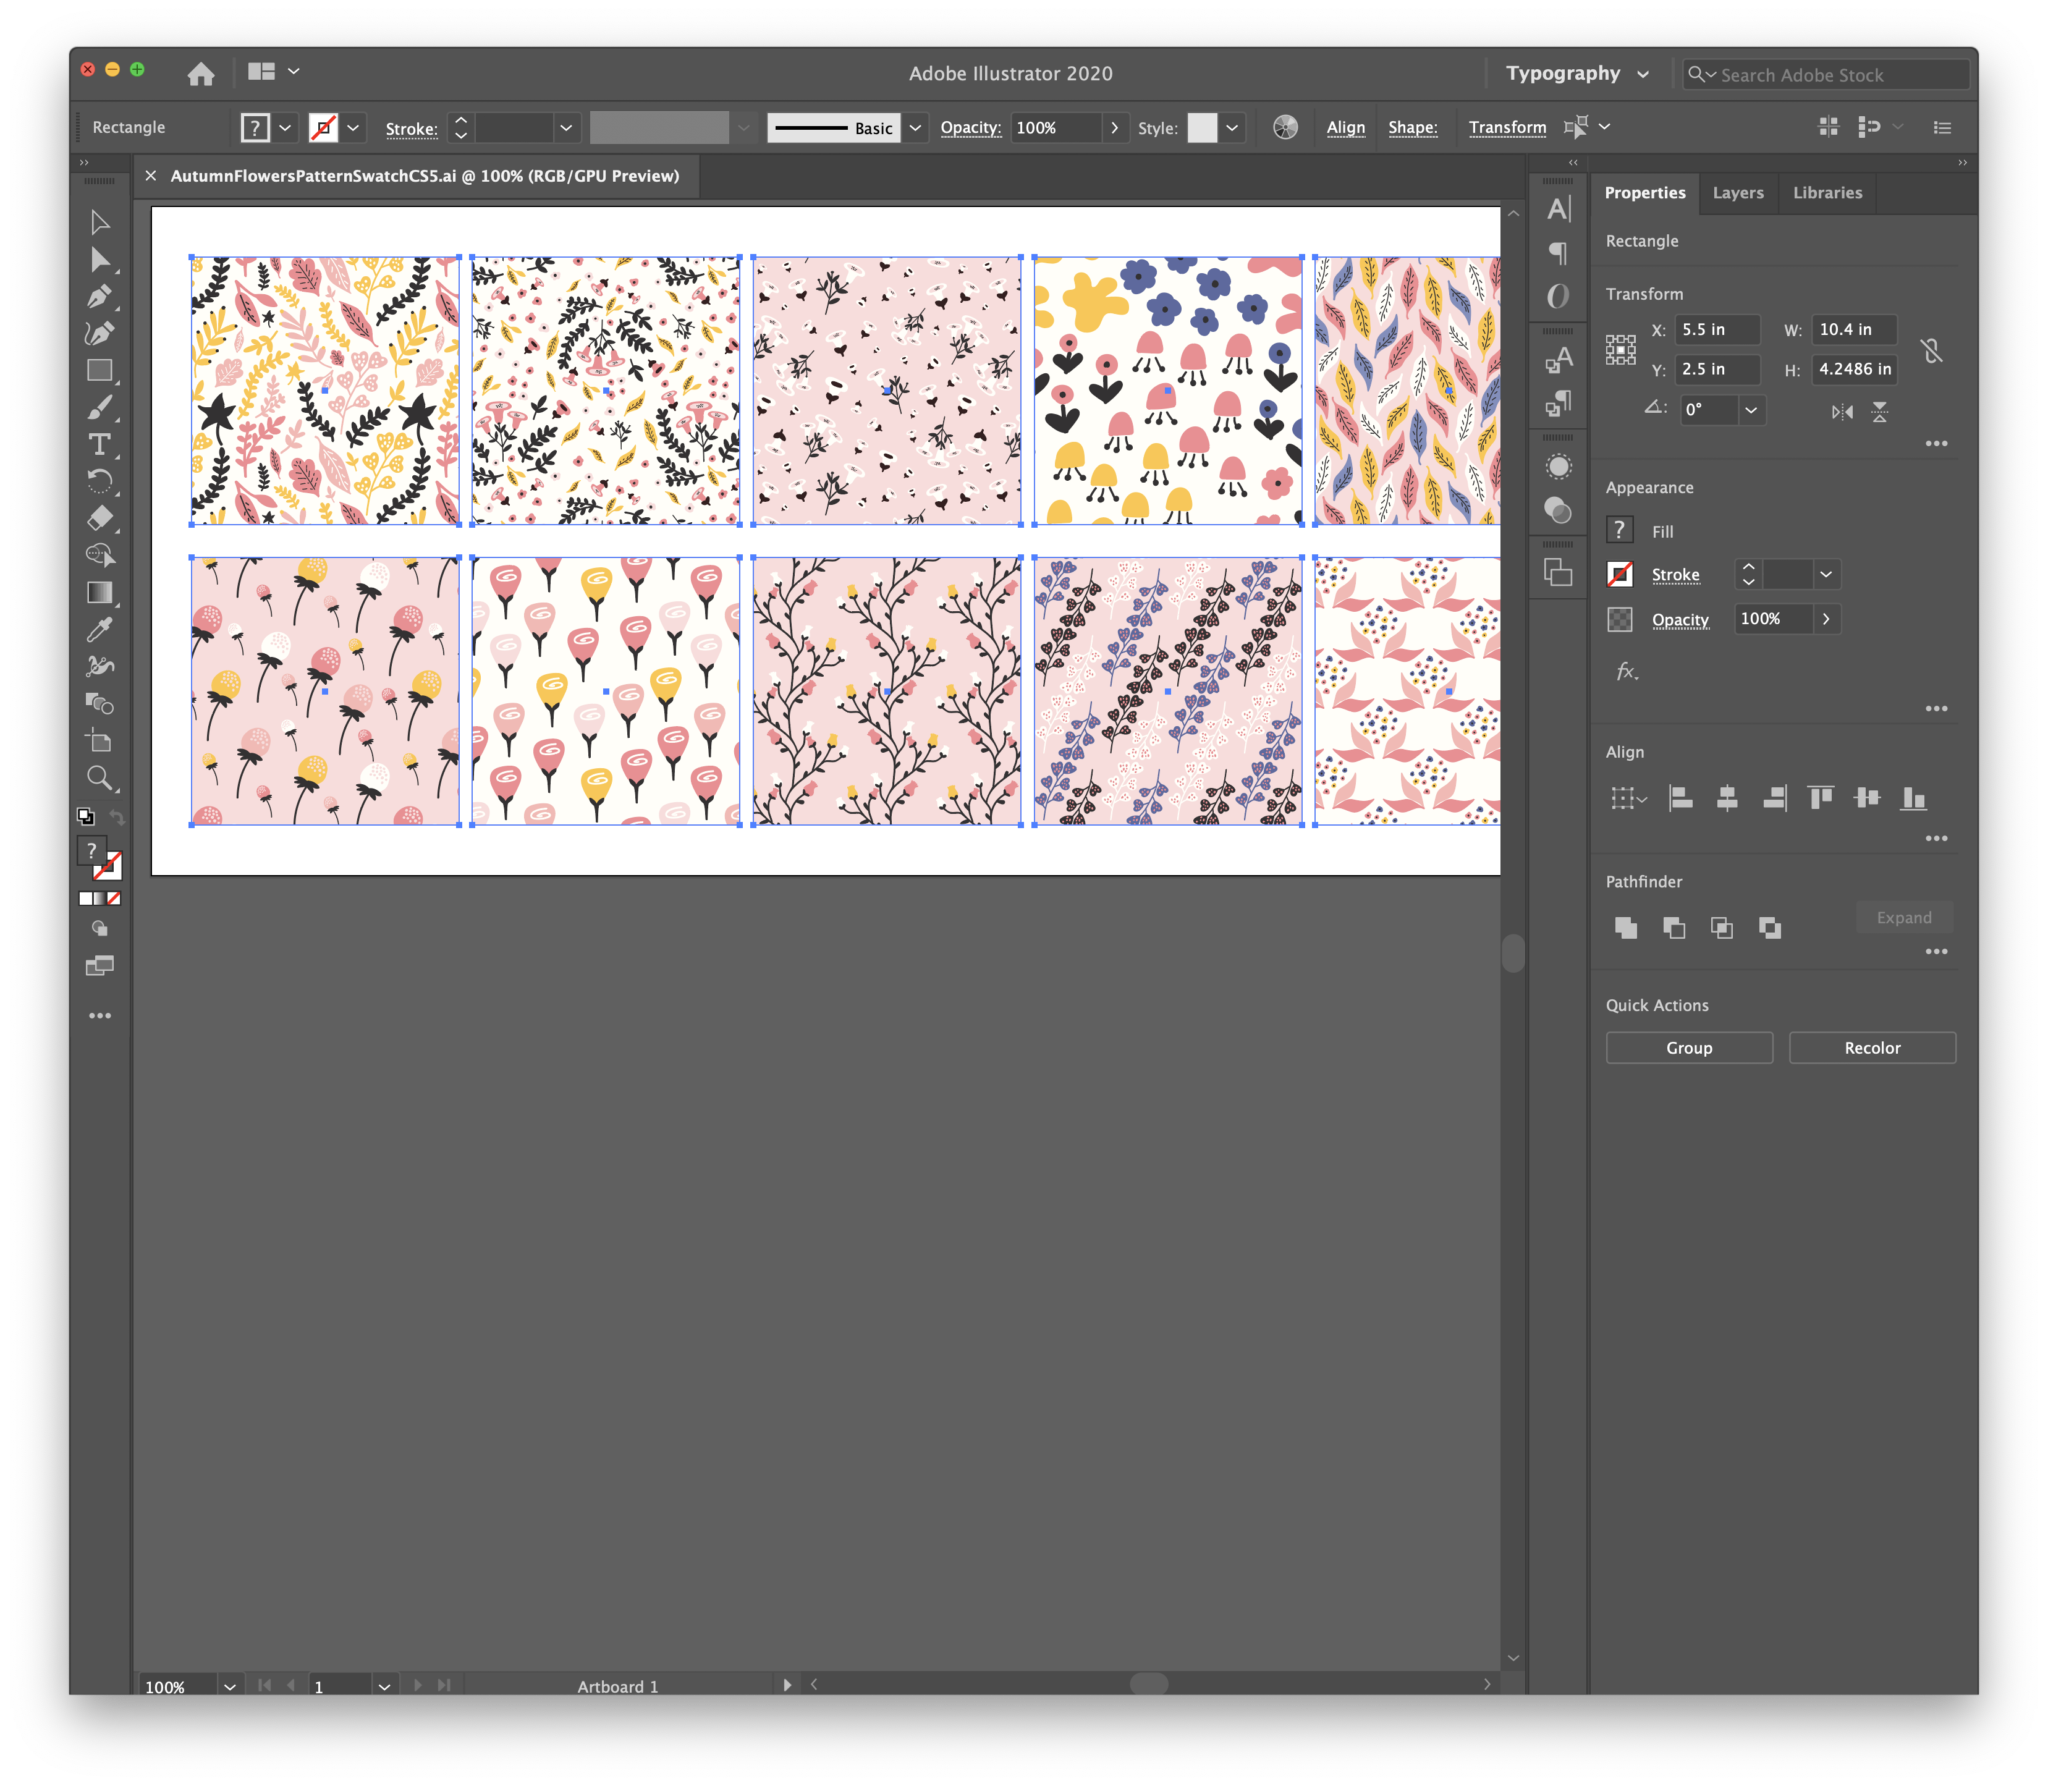Select the Eyedropper tool
Viewport: 2048px width, 1786px height.
pyautogui.click(x=100, y=628)
